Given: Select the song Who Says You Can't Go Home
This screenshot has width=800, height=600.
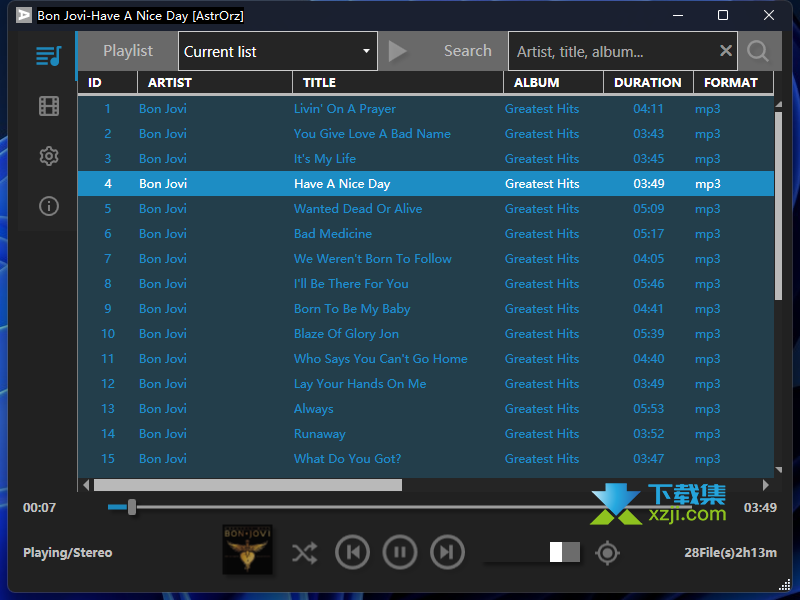Looking at the screenshot, I should pos(426,359).
